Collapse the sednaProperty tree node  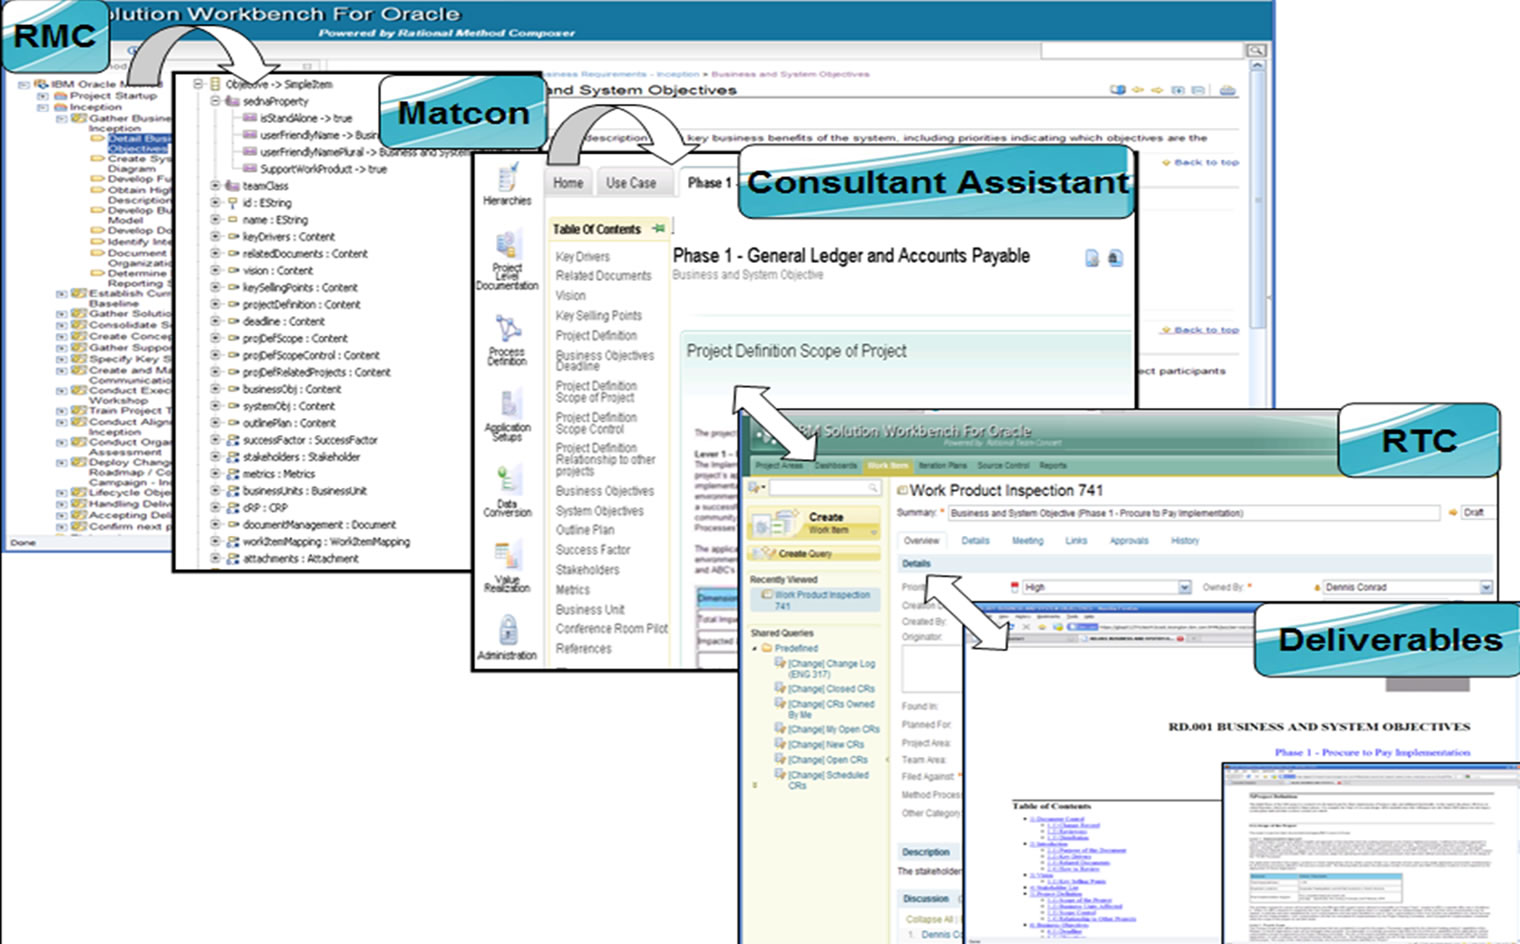(x=215, y=101)
